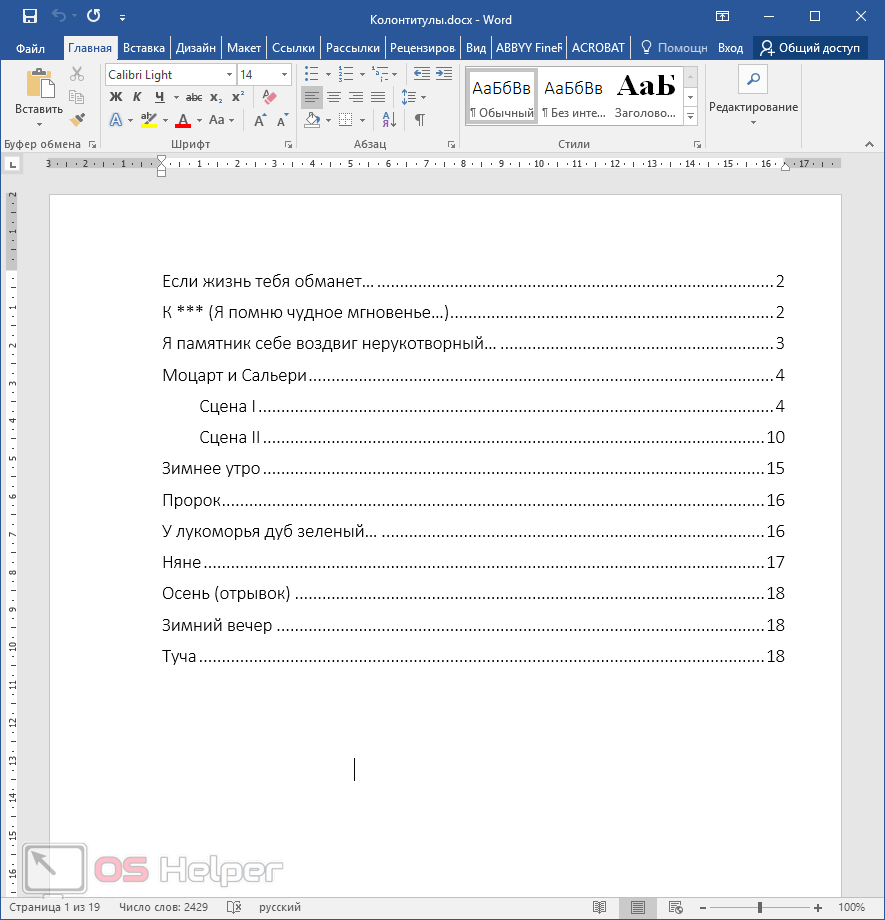885x920 pixels.
Task: Open the font size 14 dropdown
Action: [284, 75]
